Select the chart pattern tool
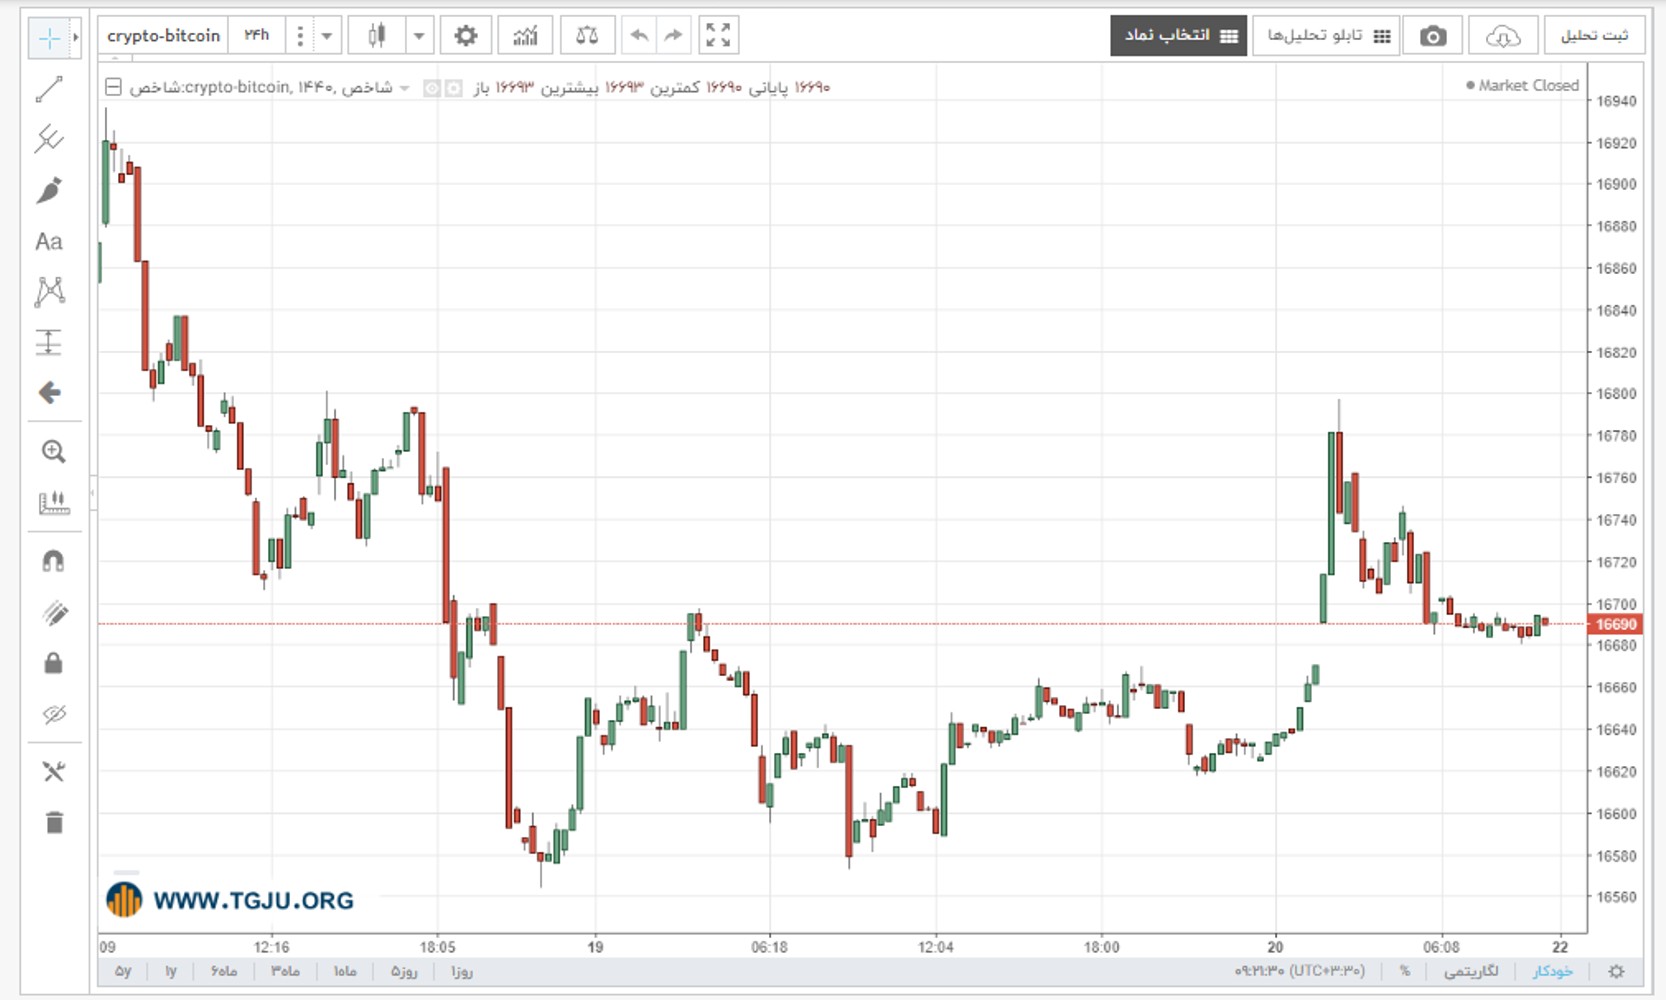The image size is (1666, 1000). pyautogui.click(x=49, y=291)
